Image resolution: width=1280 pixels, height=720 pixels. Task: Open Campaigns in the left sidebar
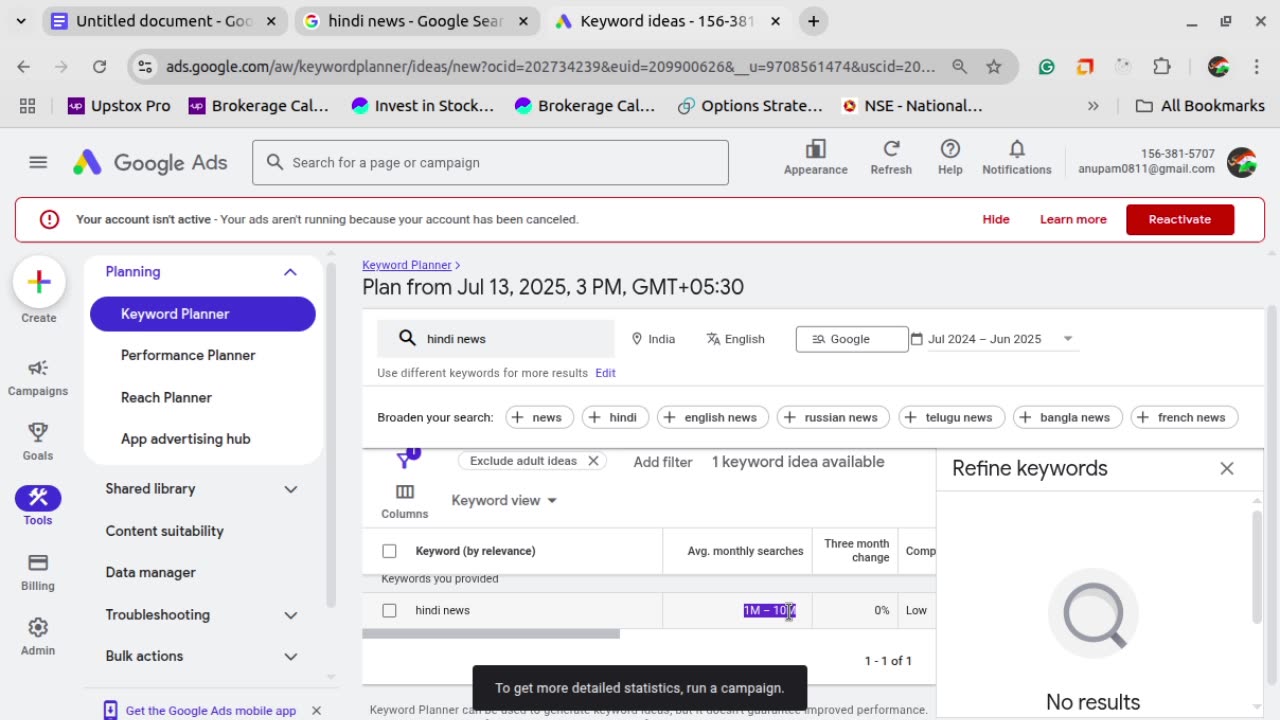click(38, 378)
